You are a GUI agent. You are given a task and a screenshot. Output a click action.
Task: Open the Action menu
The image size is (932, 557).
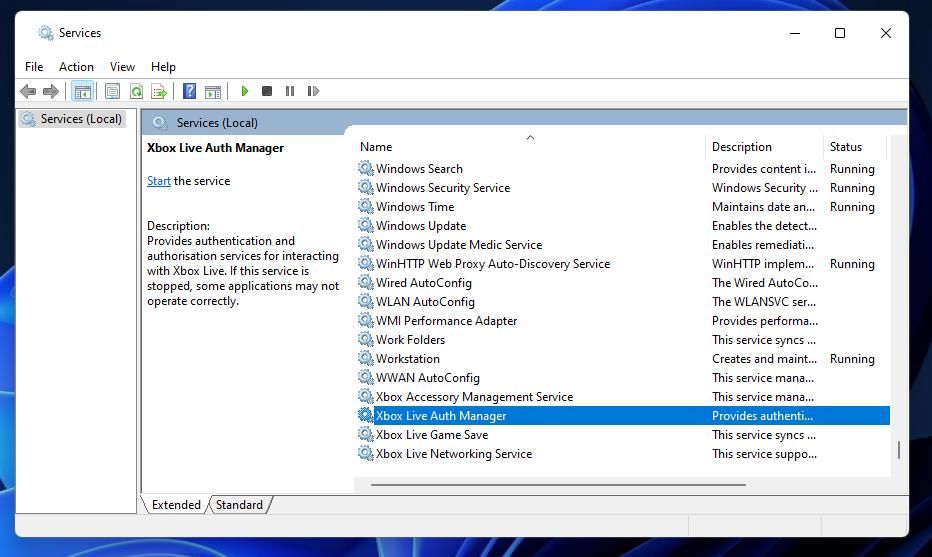(76, 67)
